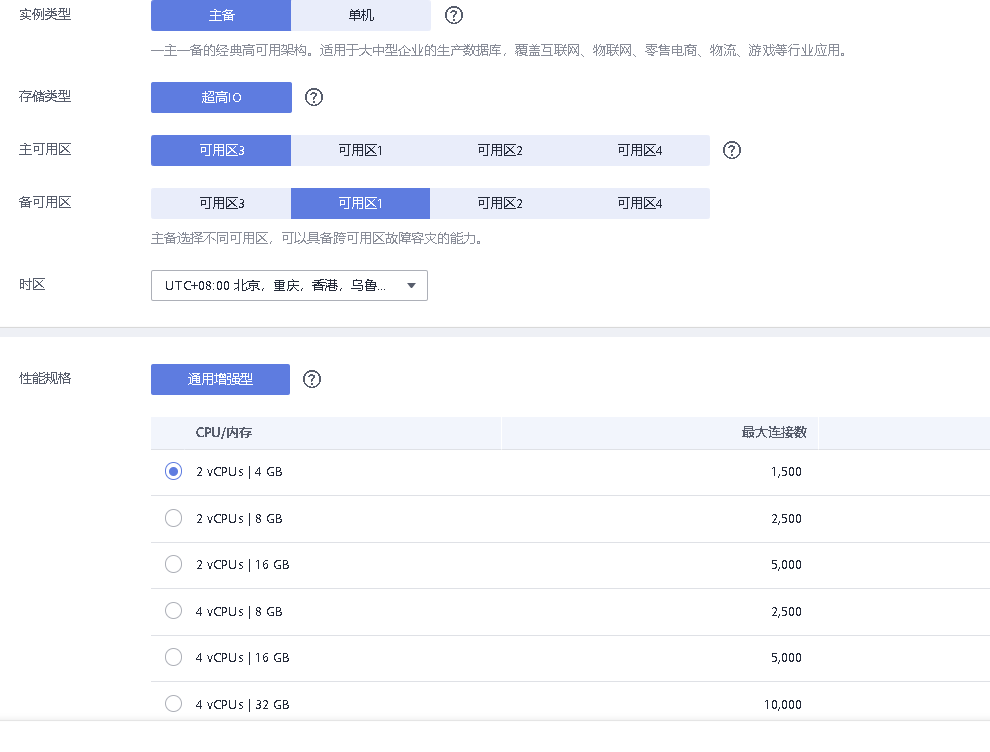Select 通用增强型 performance spec

[x=220, y=379]
